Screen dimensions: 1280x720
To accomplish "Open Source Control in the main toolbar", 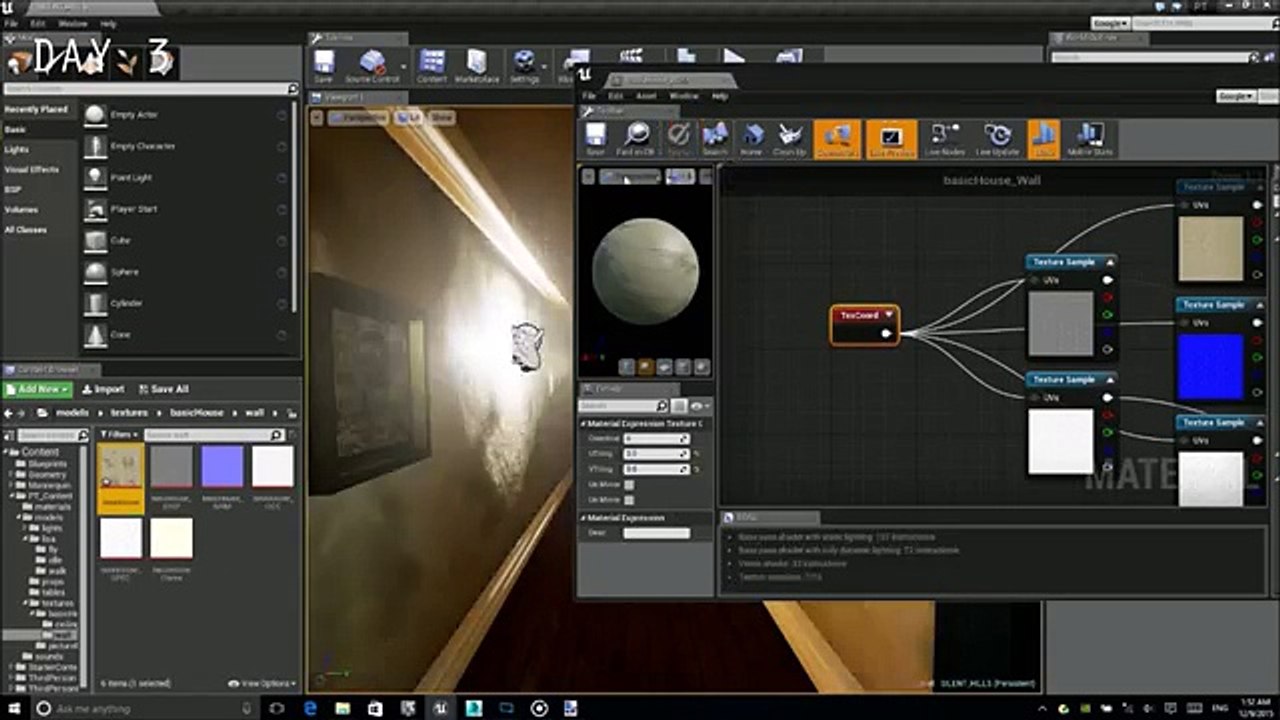I will coord(372,66).
